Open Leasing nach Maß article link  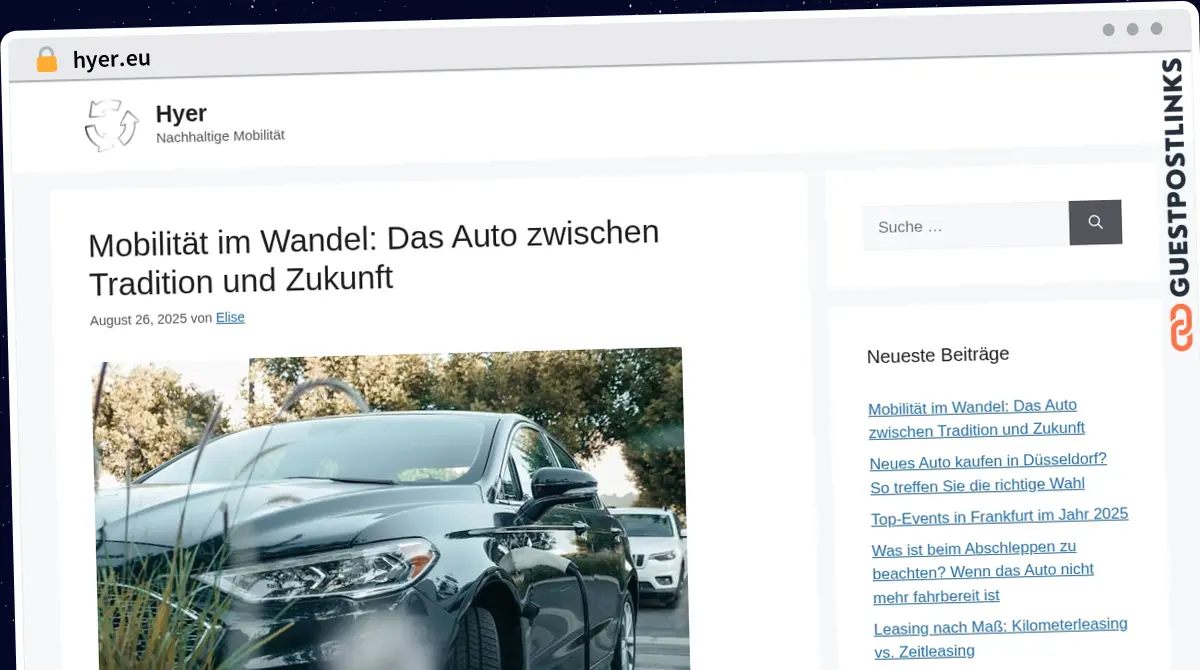[999, 637]
